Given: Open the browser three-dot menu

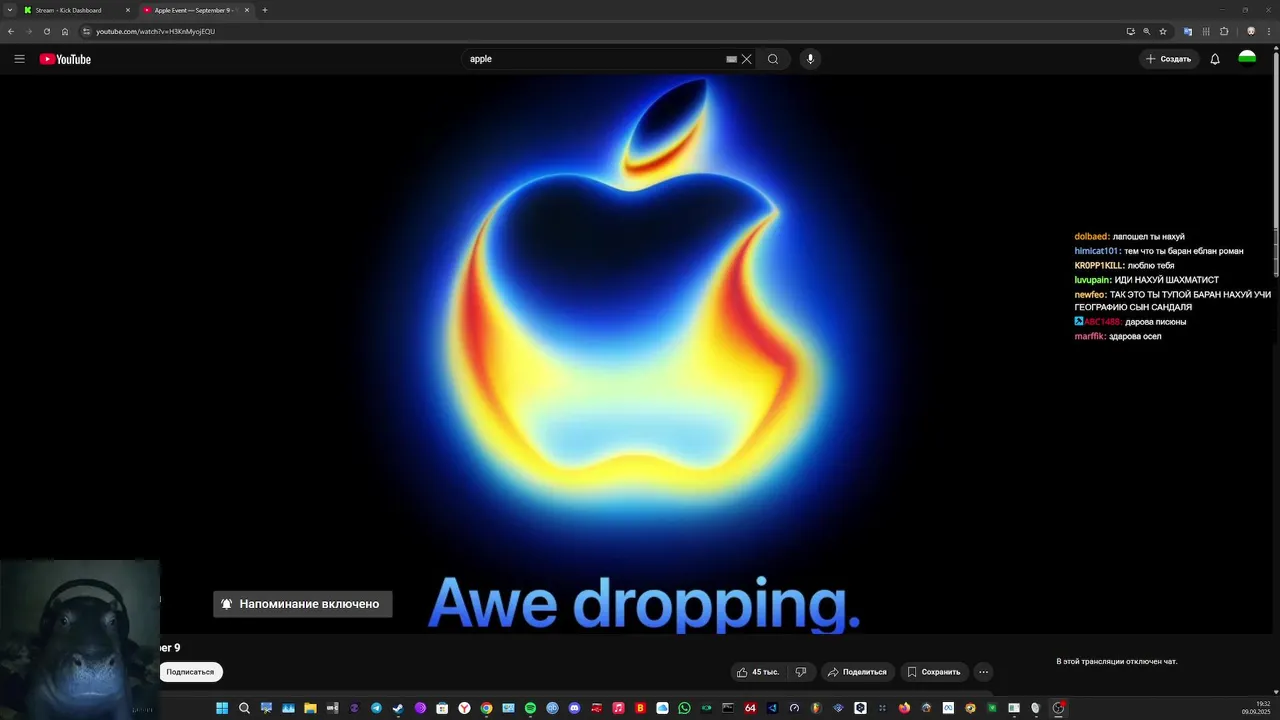Looking at the screenshot, I should (x=1270, y=31).
